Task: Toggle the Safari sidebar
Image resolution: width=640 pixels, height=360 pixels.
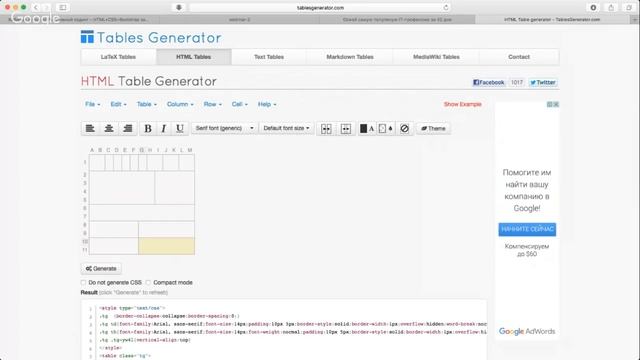Action: point(63,8)
